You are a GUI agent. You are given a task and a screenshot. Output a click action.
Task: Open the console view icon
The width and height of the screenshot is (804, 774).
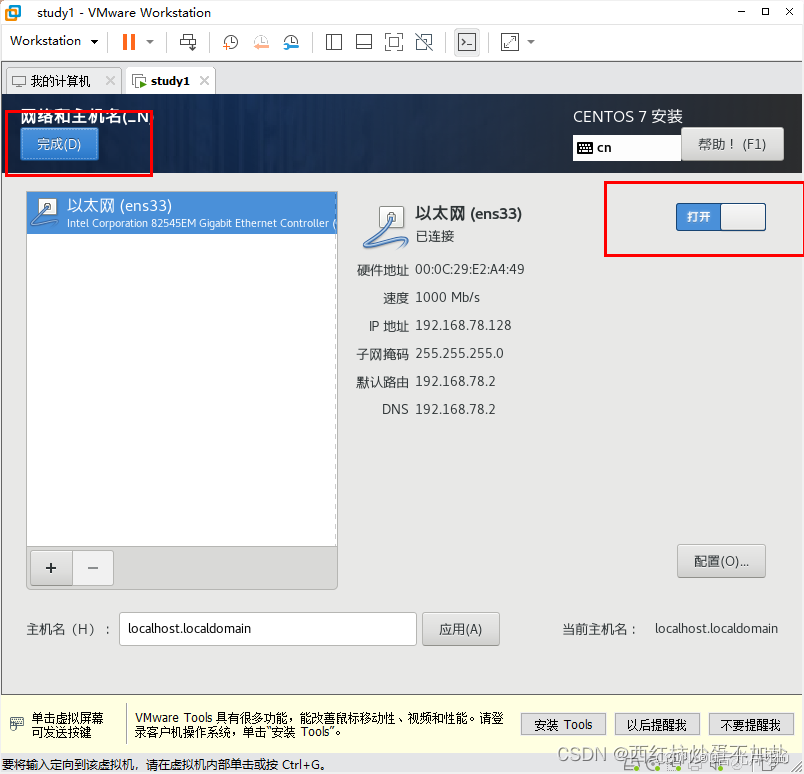click(467, 42)
